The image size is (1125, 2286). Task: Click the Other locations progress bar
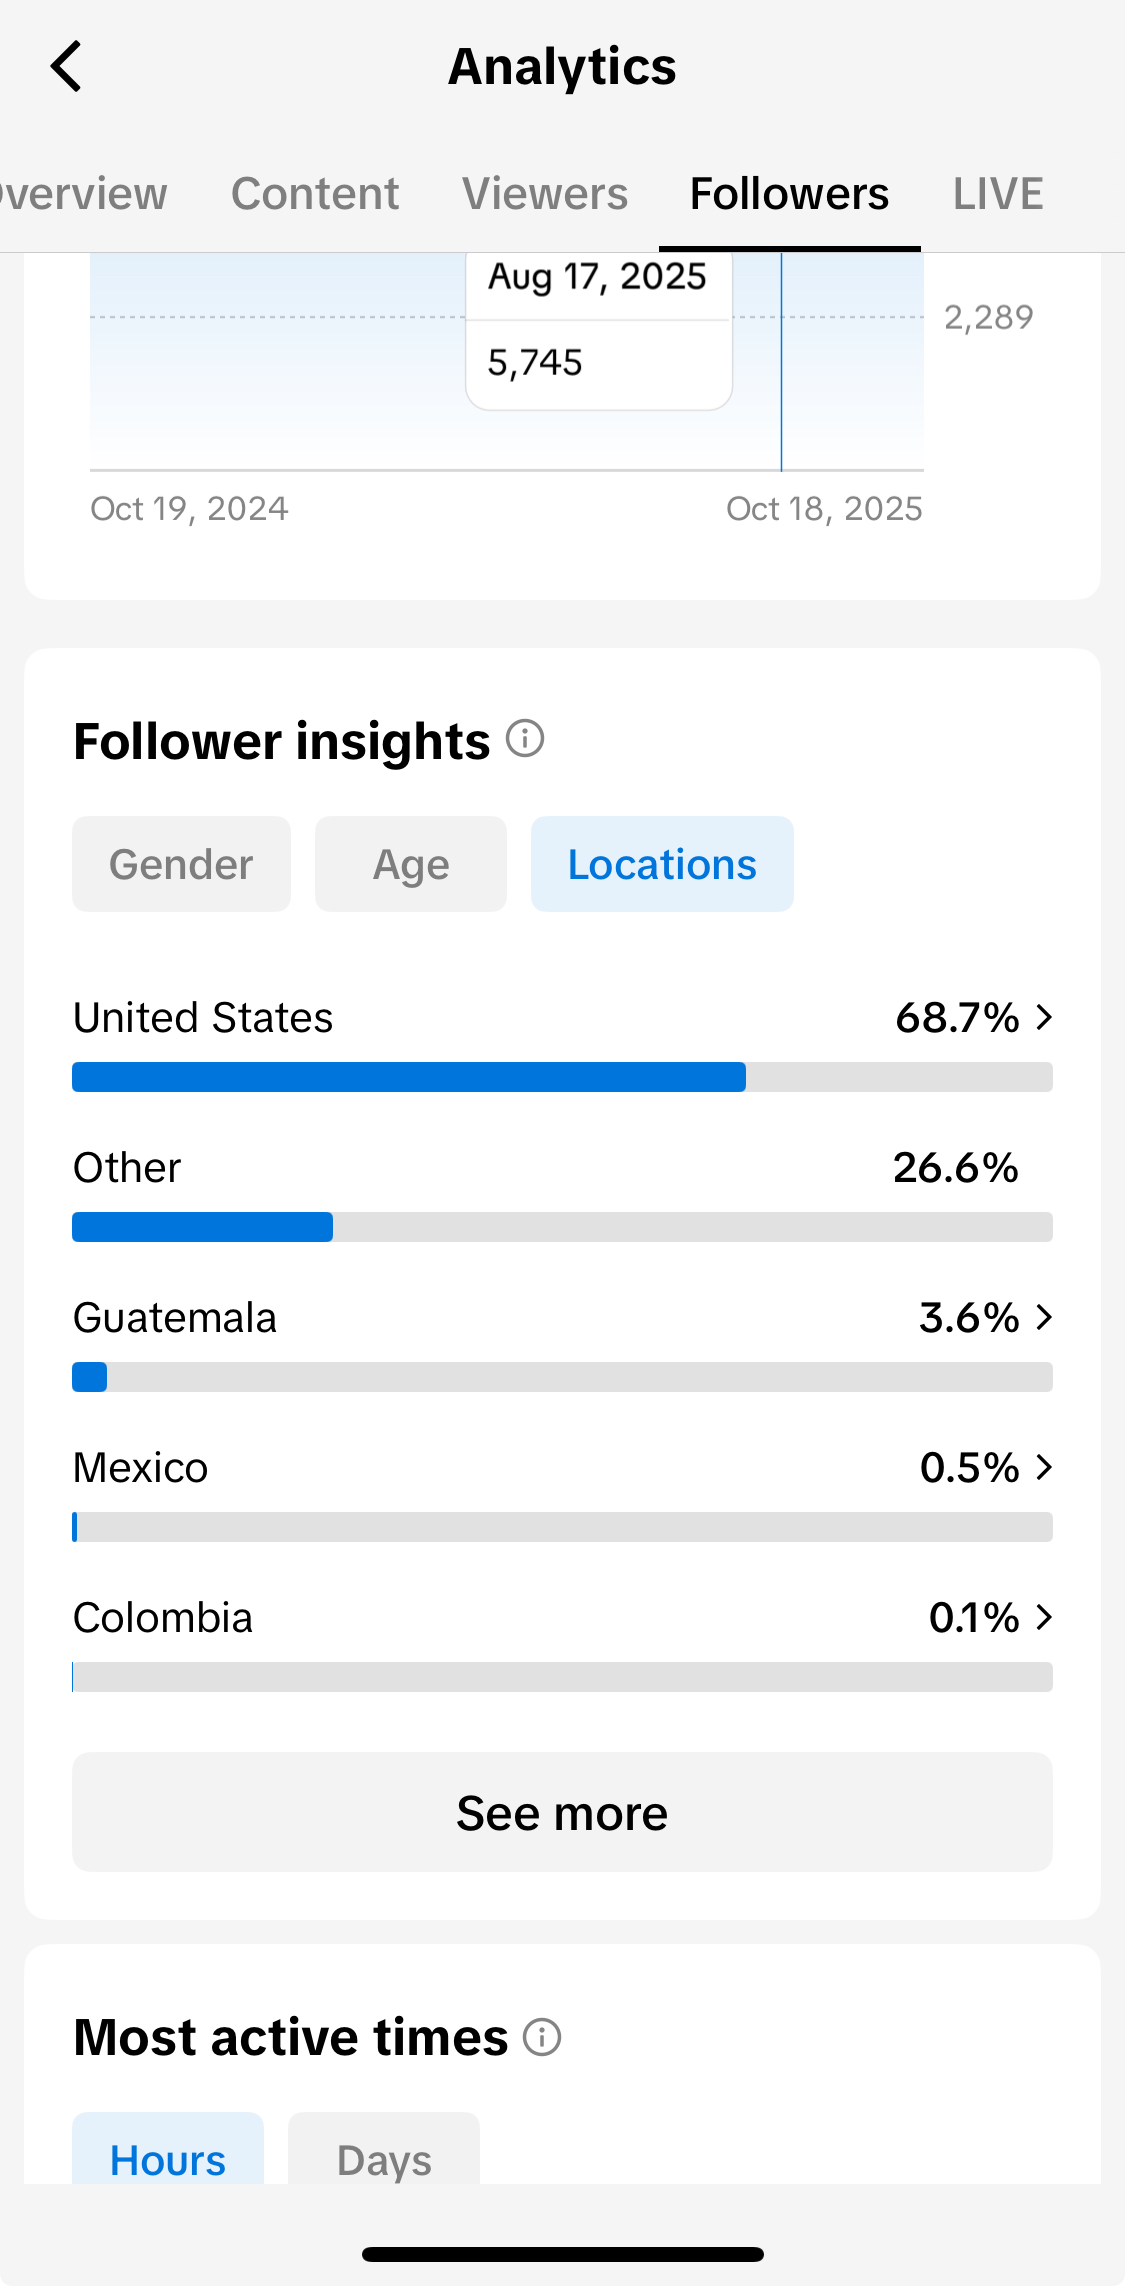[562, 1227]
